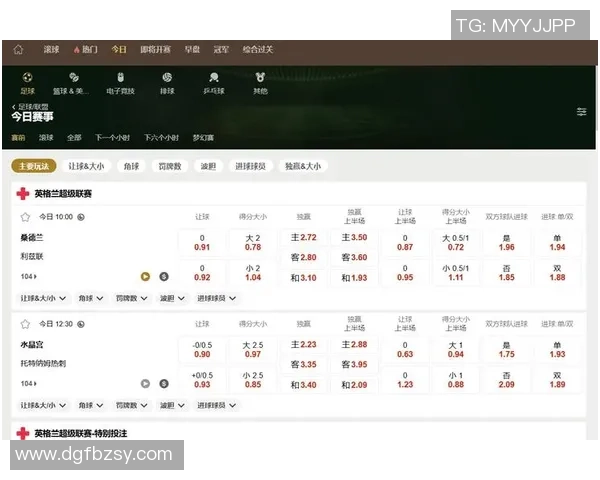Expand 进球球员 dropdown under 桑德兰 match
The image size is (600, 480).
216,298
